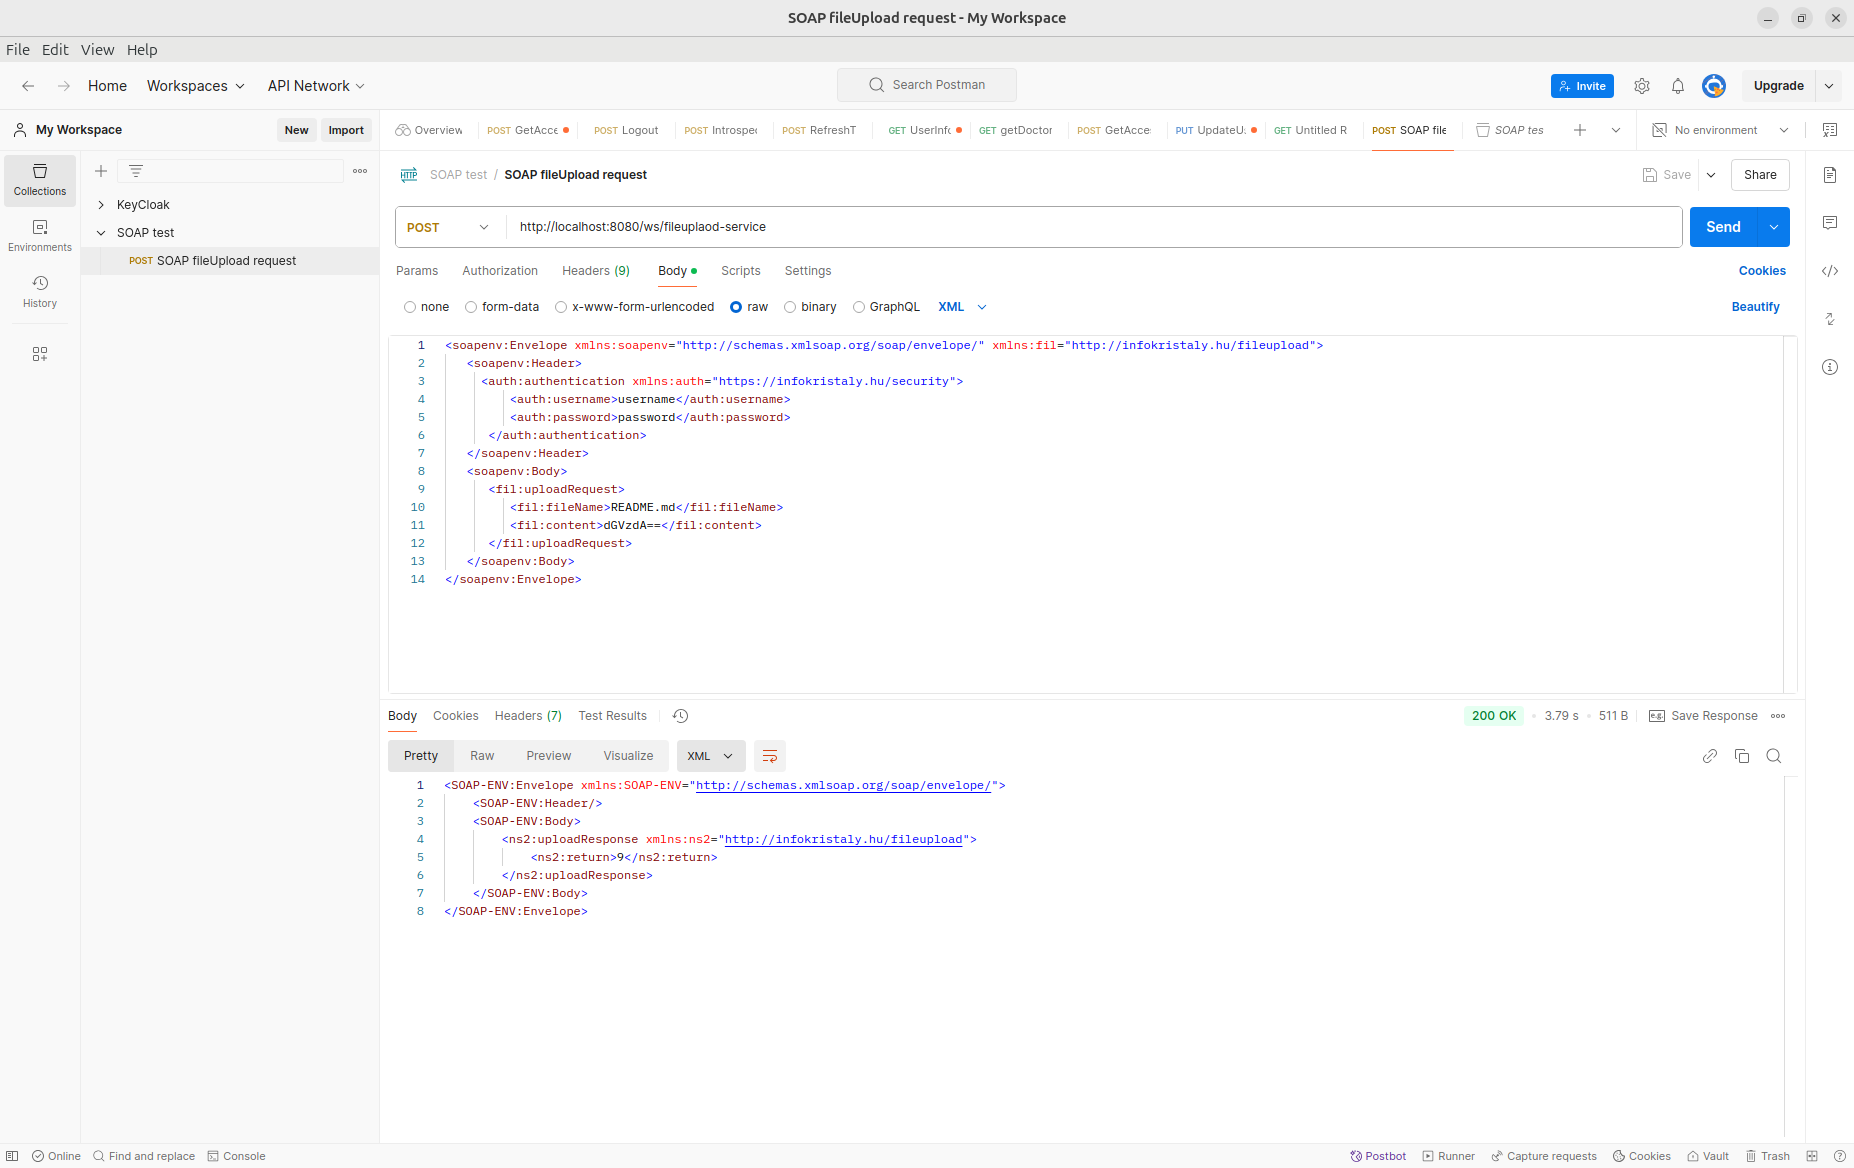Click the forward navigation arrow

tap(64, 86)
